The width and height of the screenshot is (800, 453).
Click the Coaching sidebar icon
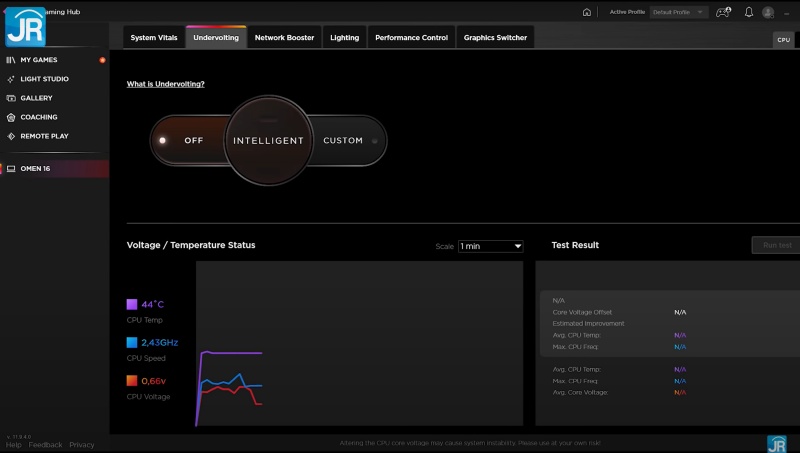(x=11, y=117)
